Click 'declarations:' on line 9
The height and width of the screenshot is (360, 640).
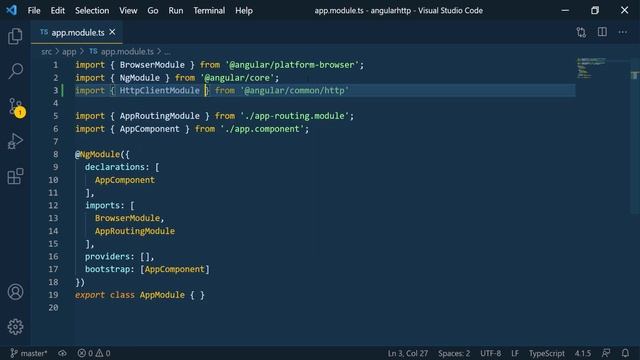click(x=117, y=167)
